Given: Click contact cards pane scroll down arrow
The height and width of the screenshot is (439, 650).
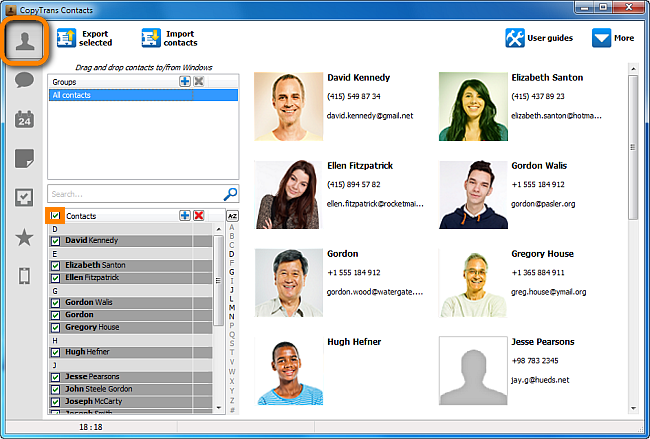Looking at the screenshot, I should pyautogui.click(x=633, y=408).
